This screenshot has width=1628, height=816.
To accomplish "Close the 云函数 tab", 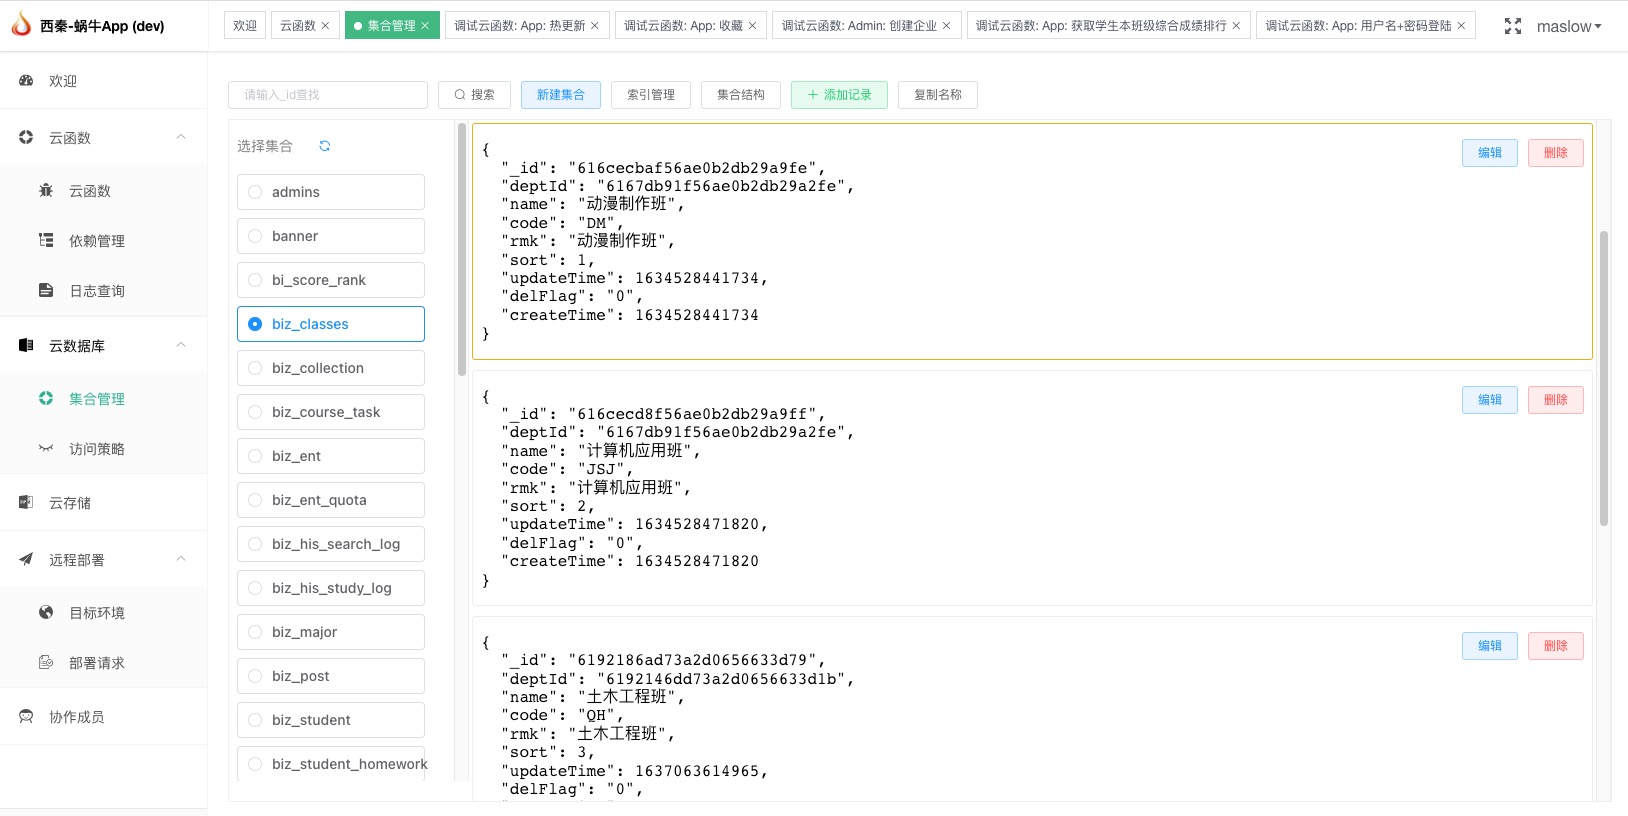I will [x=325, y=26].
